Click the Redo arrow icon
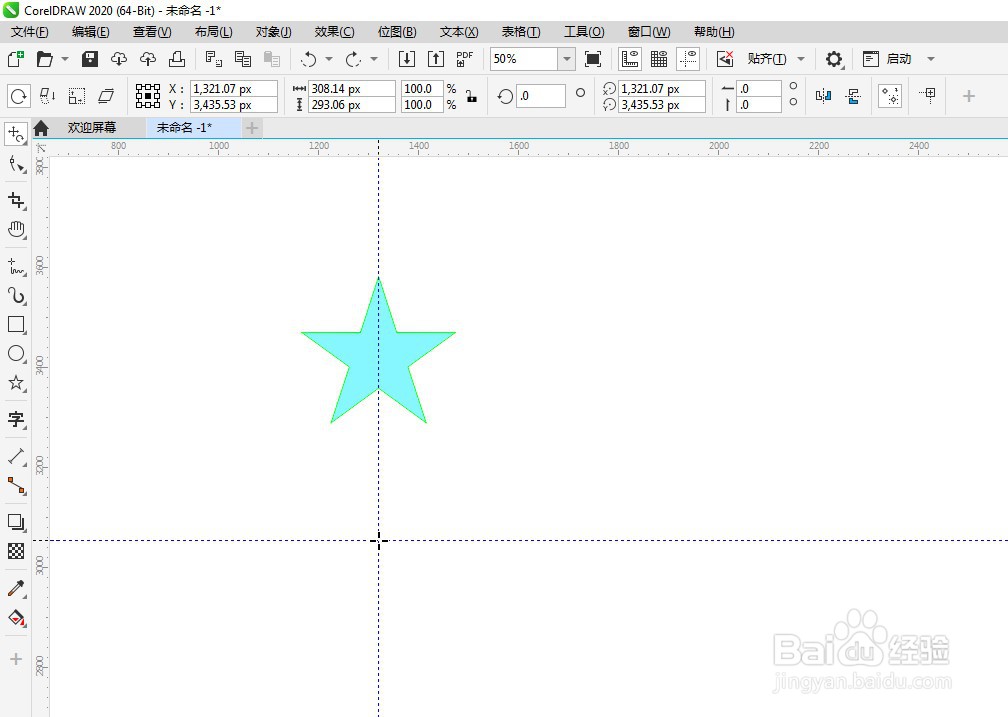Viewport: 1008px width, 717px height. 354,59
